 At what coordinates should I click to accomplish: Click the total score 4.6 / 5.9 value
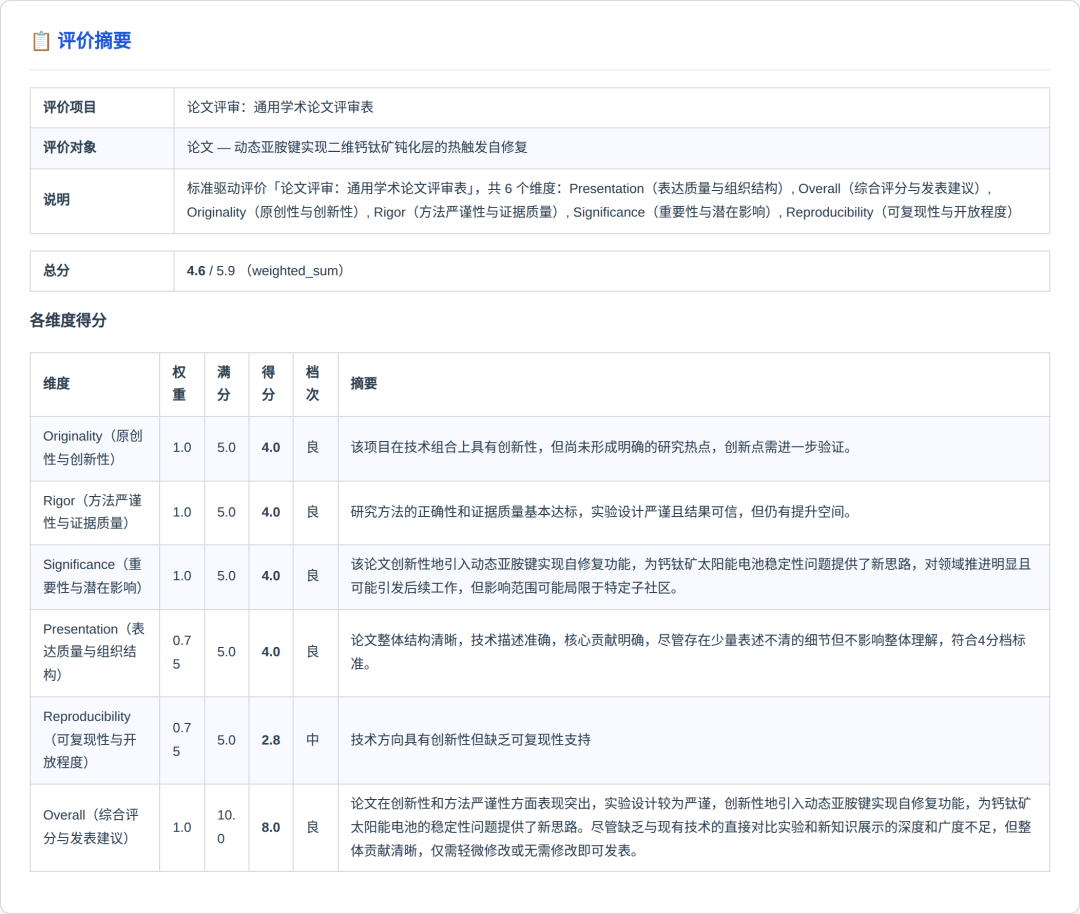[211, 271]
